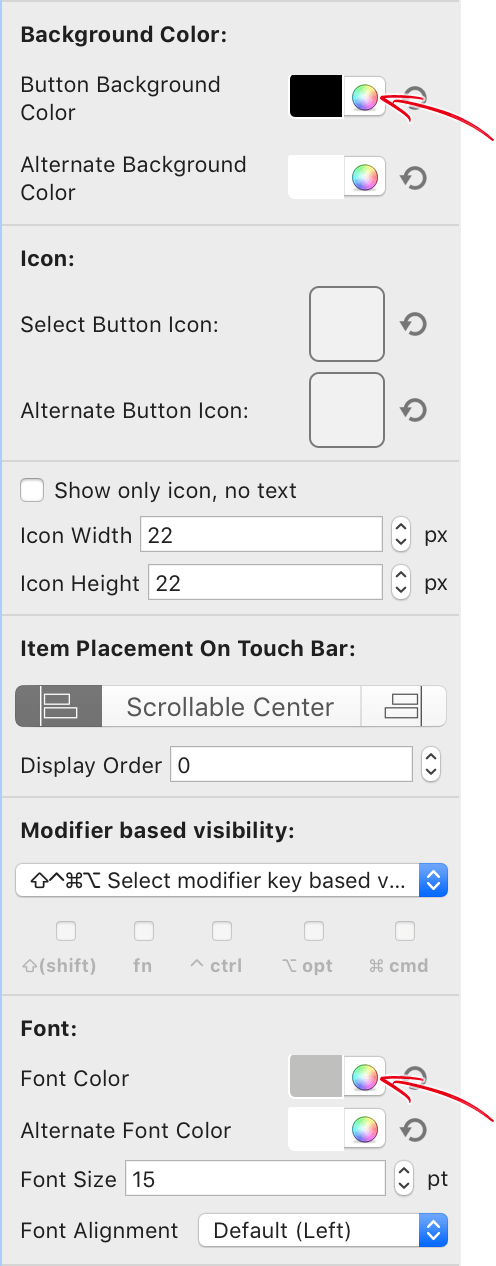Adjust the Icon Width stepper arrows
The width and height of the screenshot is (496, 1266).
[x=401, y=534]
